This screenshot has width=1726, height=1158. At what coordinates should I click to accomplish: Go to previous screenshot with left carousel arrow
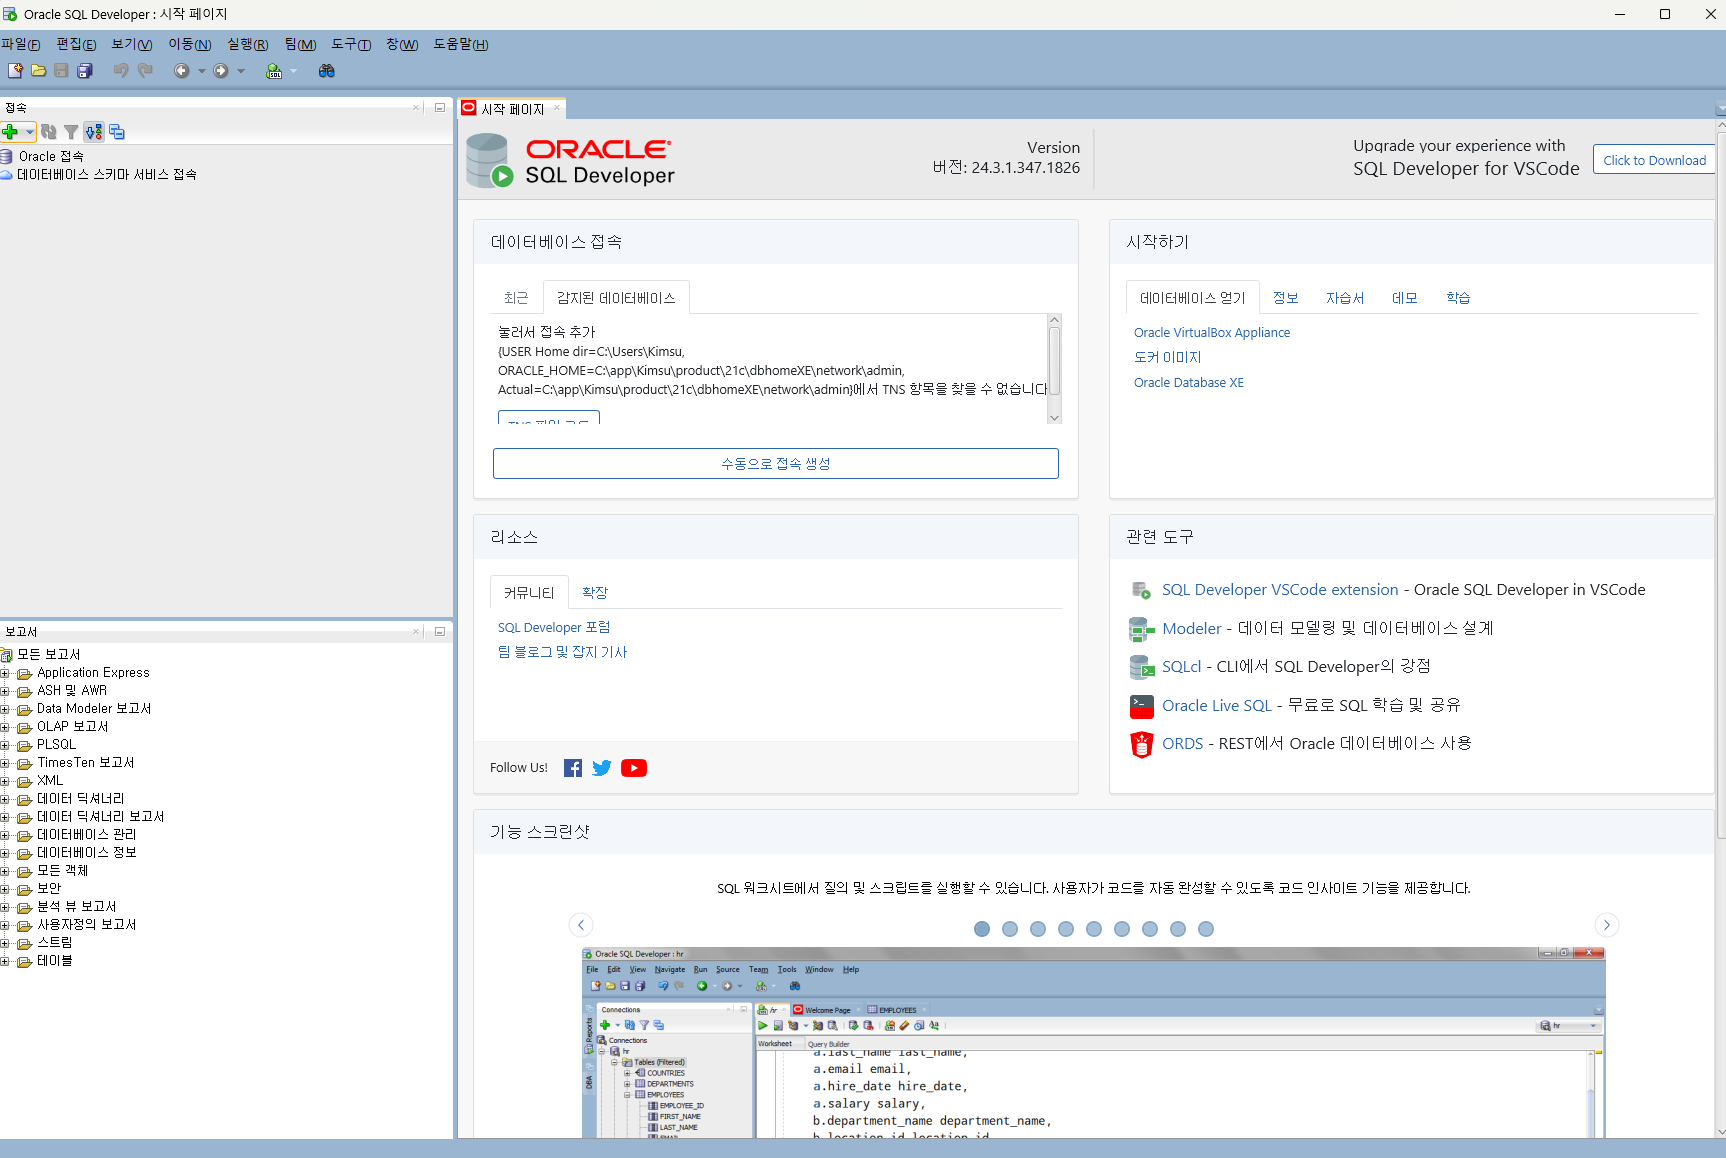(x=581, y=926)
